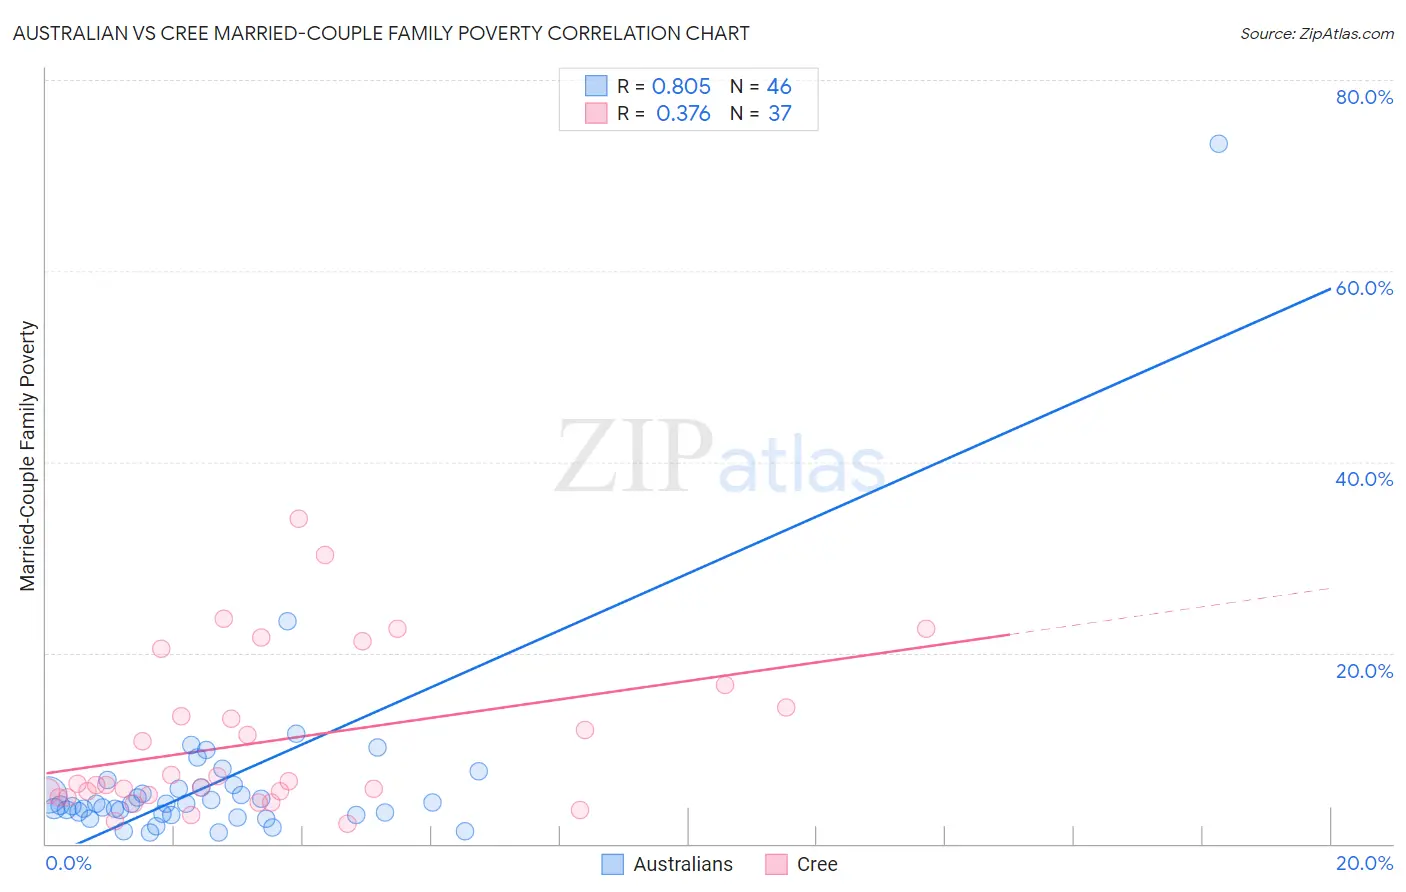Click the rightmost pink Cree data point
Screen dimensions: 1406x892
pos(926,629)
